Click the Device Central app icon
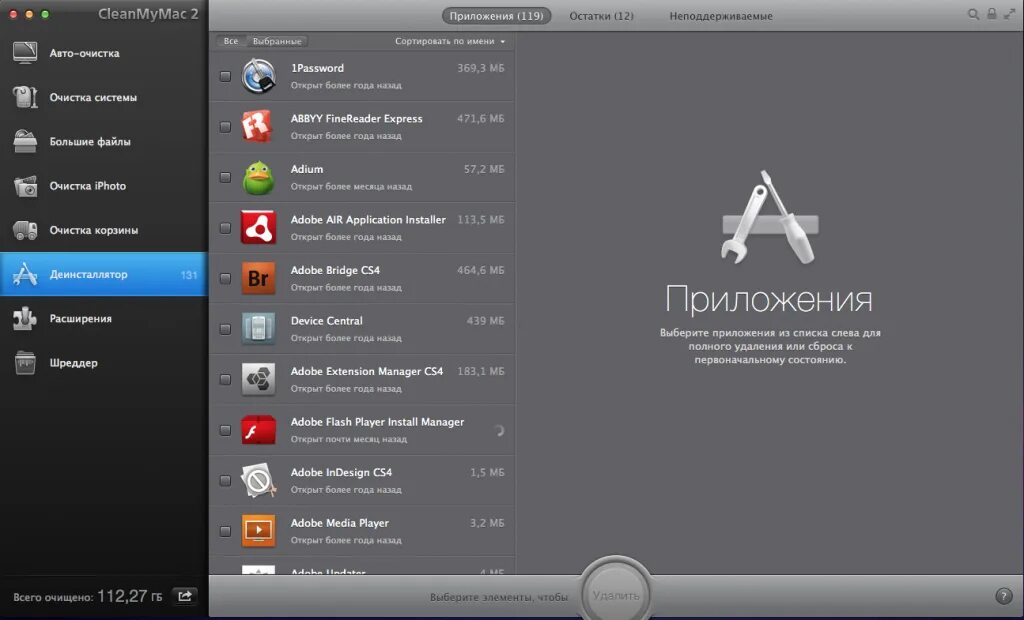This screenshot has height=620, width=1024. [259, 329]
